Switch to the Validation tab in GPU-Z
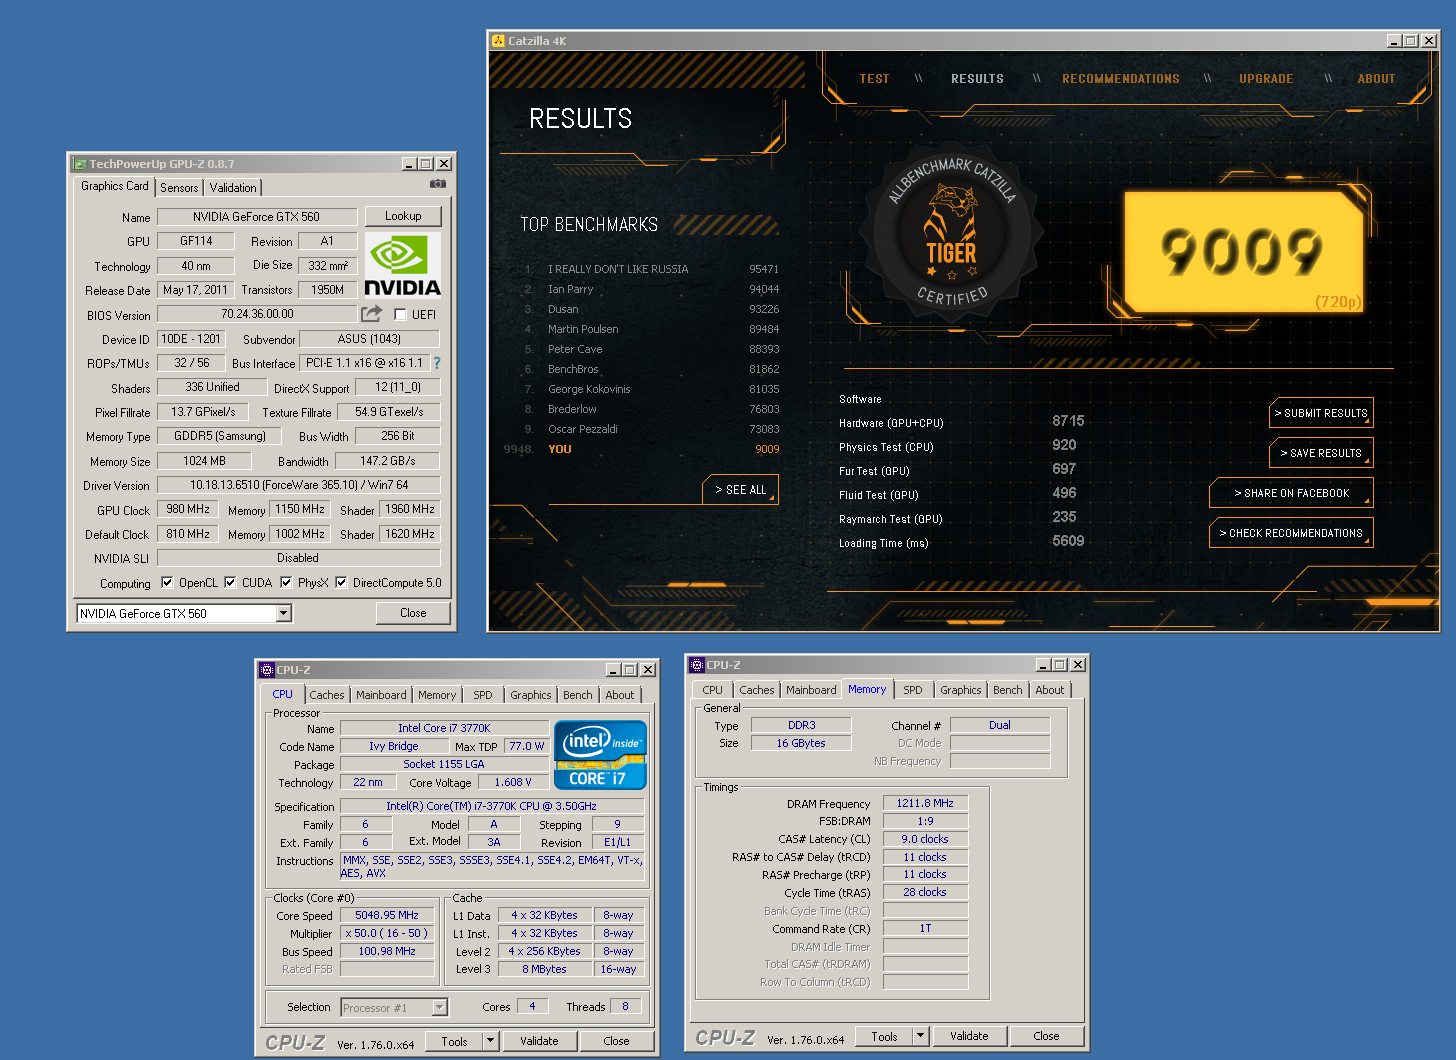Image resolution: width=1456 pixels, height=1060 pixels. pyautogui.click(x=233, y=188)
